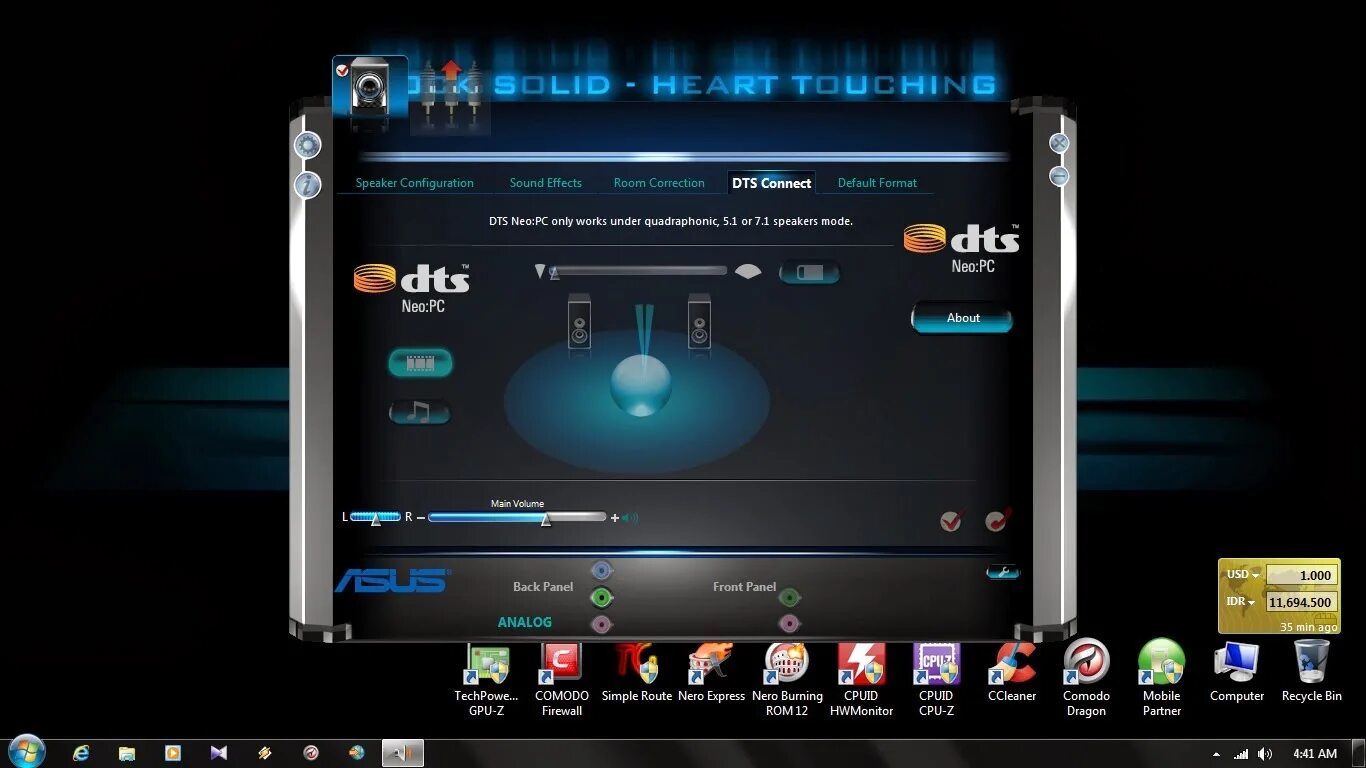Click the About button
Viewport: 1366px width, 768px height.
[962, 318]
